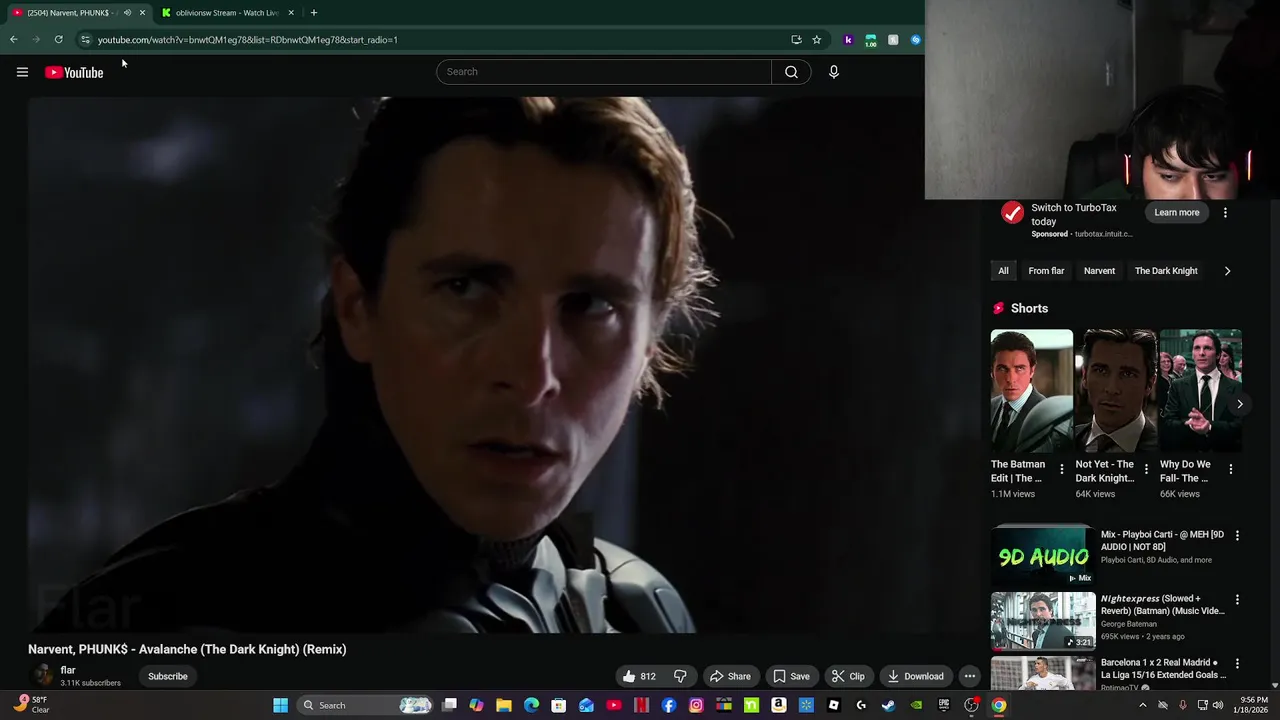1280x720 pixels.
Task: Show hidden system tray icons
Action: click(x=1142, y=705)
